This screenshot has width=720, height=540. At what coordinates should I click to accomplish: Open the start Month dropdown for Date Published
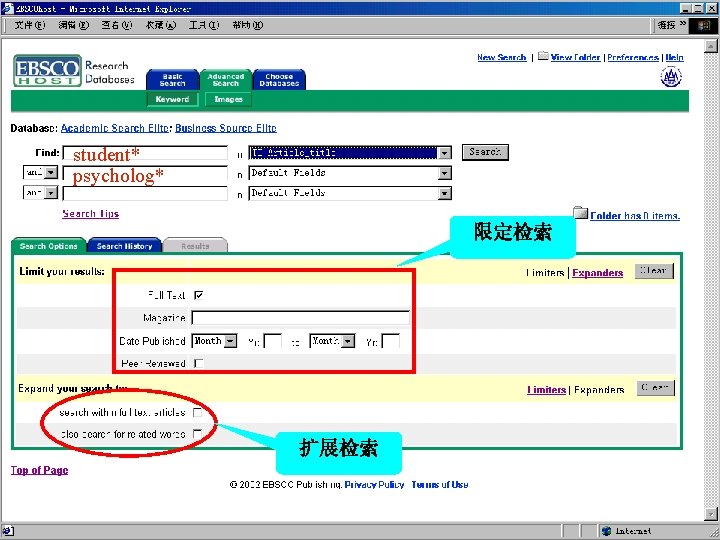coord(231,341)
